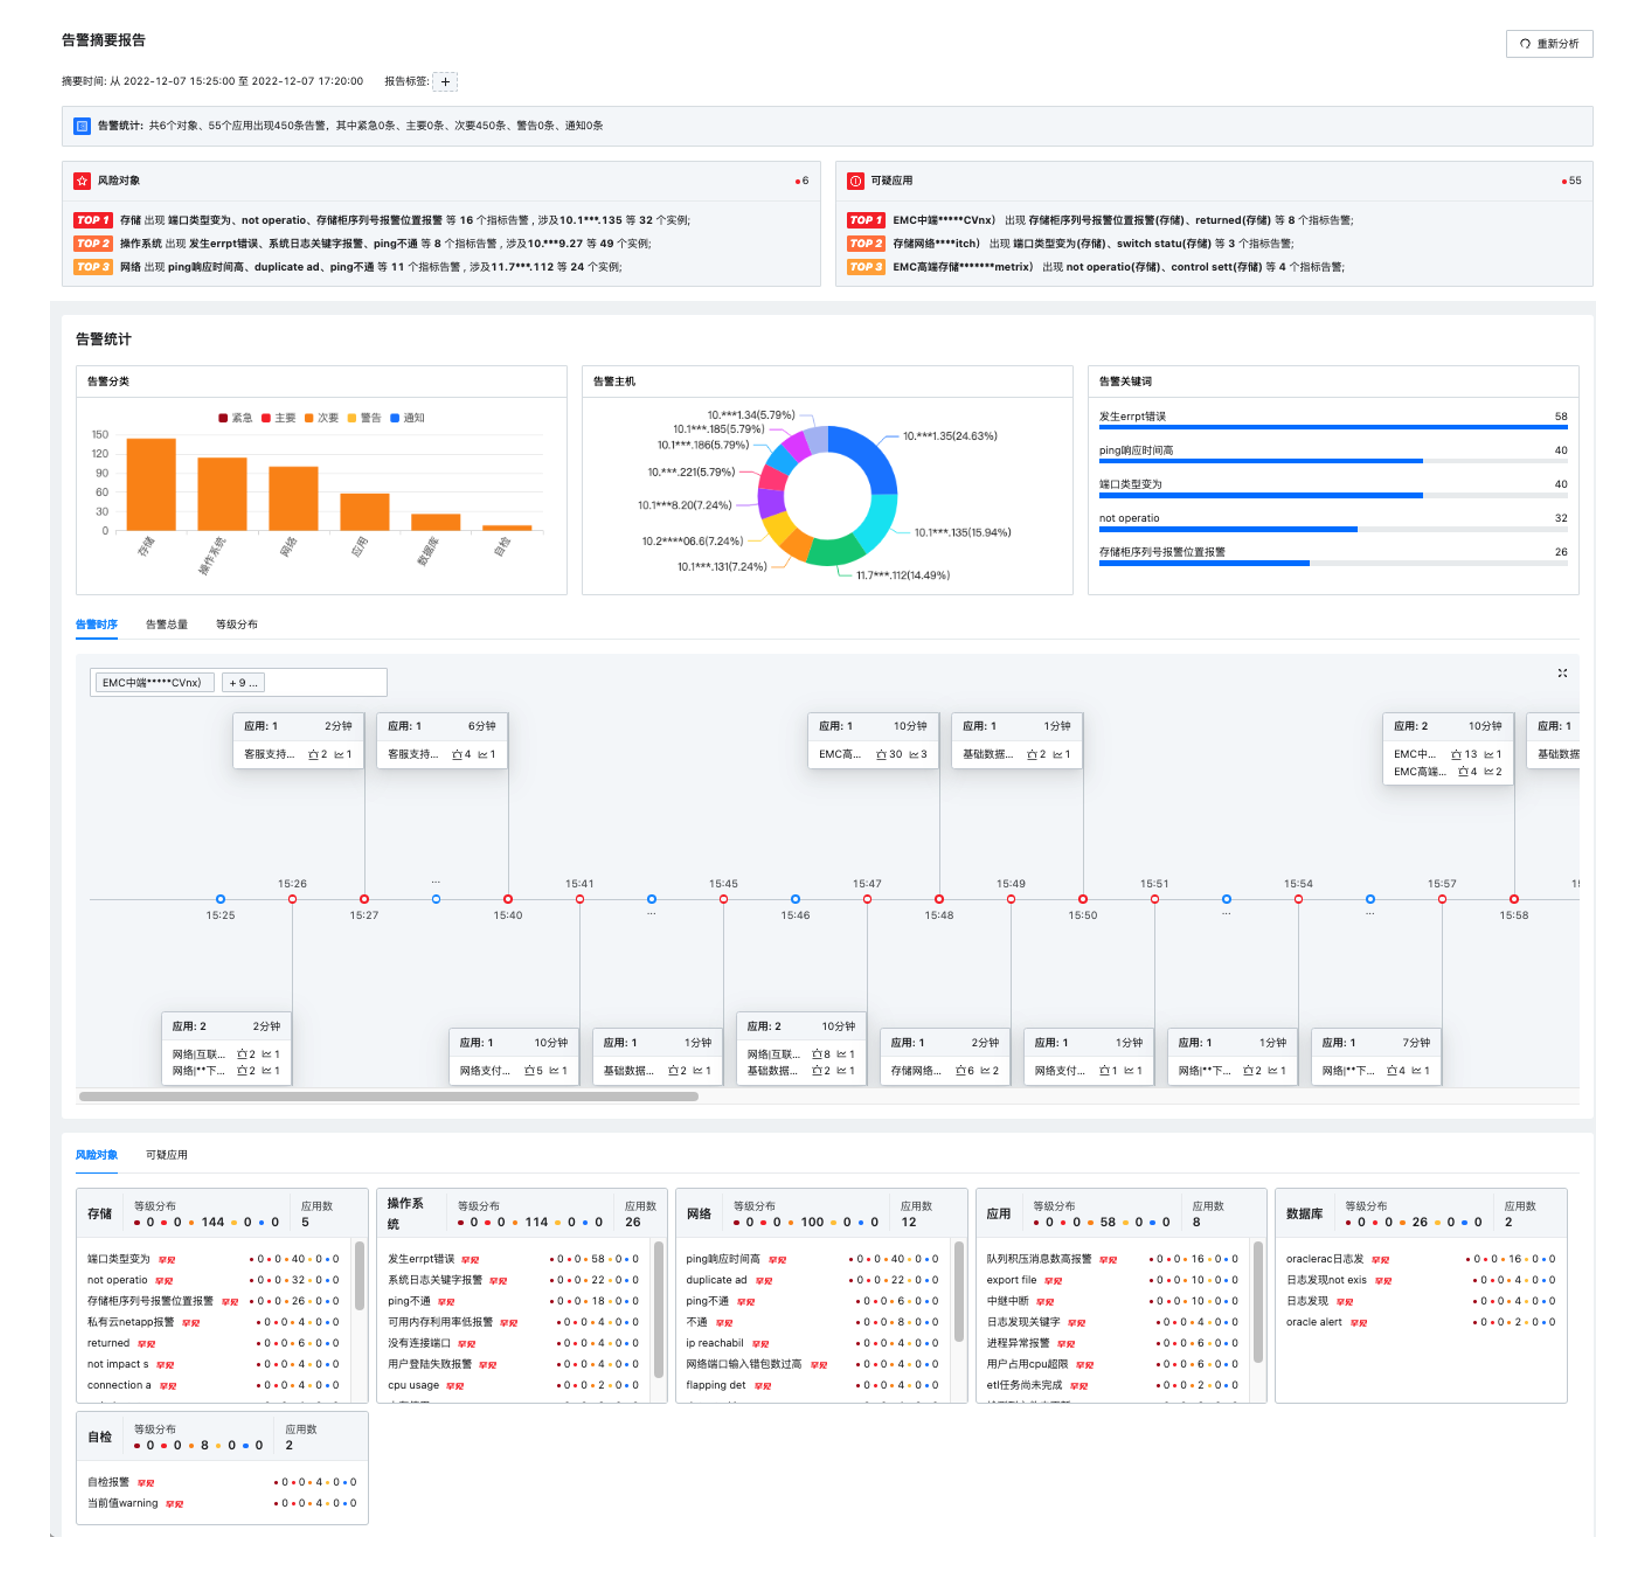Expand timeline chart with fullscreen icon
The width and height of the screenshot is (1636, 1572).
(1562, 673)
